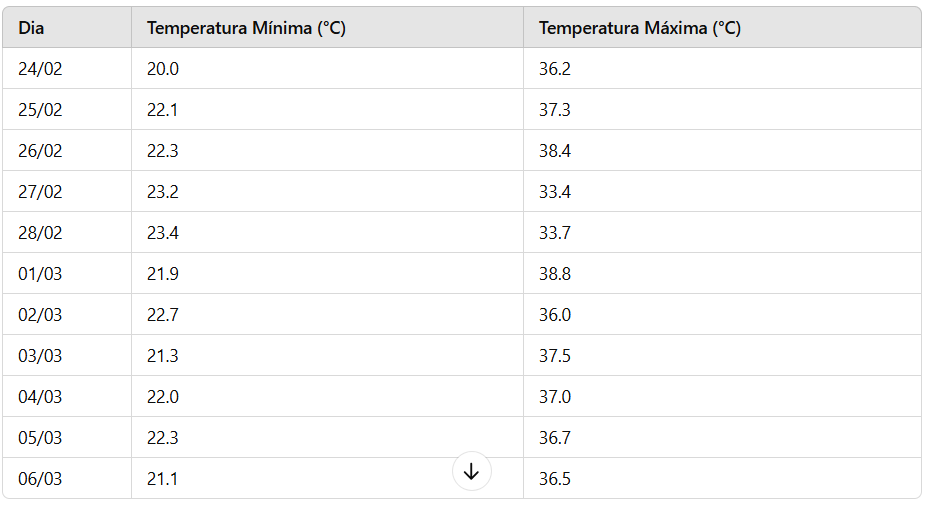Image resolution: width=931 pixels, height=511 pixels.
Task: Click the 21.1 minimum temperature cell
Action: click(327, 478)
